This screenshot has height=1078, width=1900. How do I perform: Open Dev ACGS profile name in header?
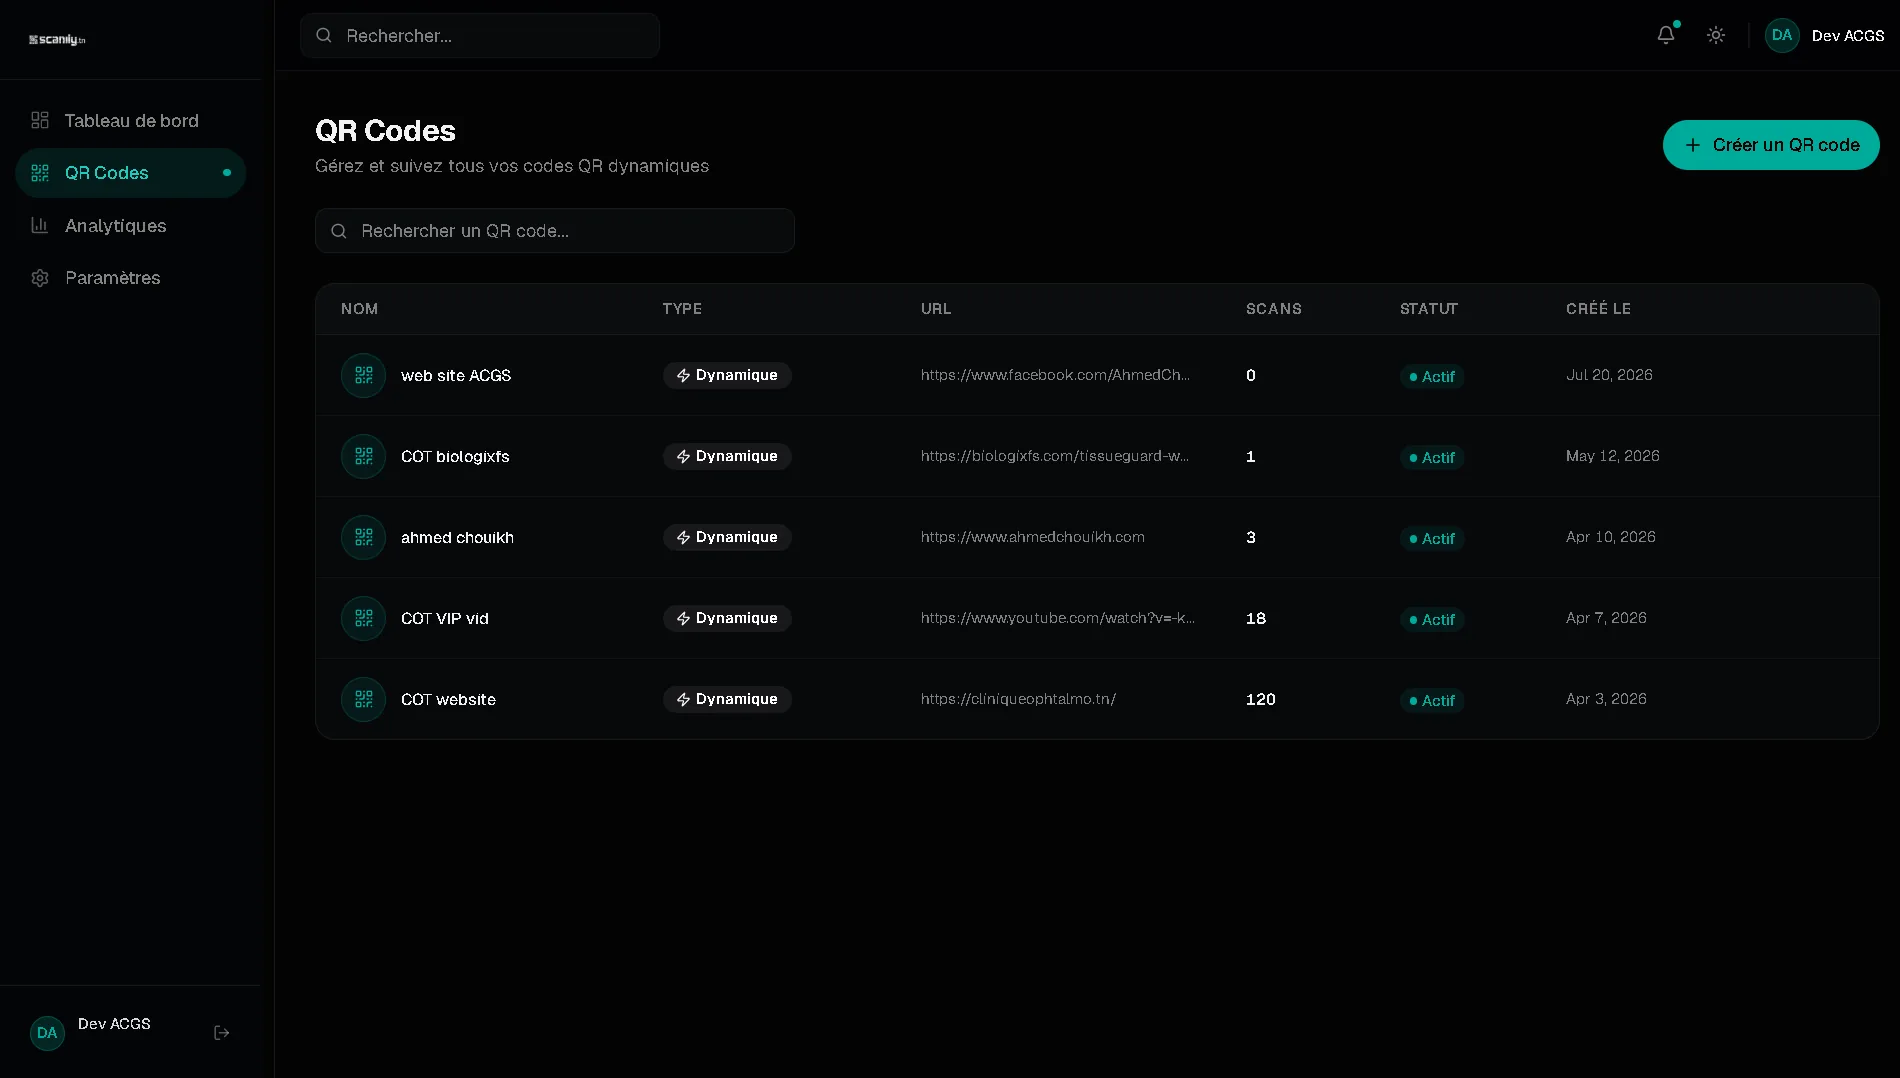point(1848,36)
